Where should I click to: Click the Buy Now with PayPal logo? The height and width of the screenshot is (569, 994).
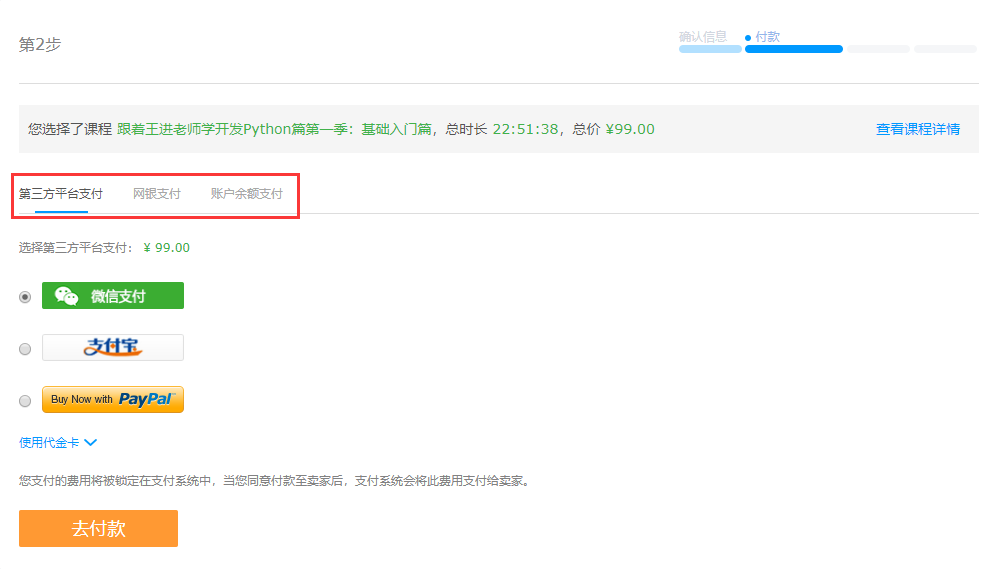point(112,399)
